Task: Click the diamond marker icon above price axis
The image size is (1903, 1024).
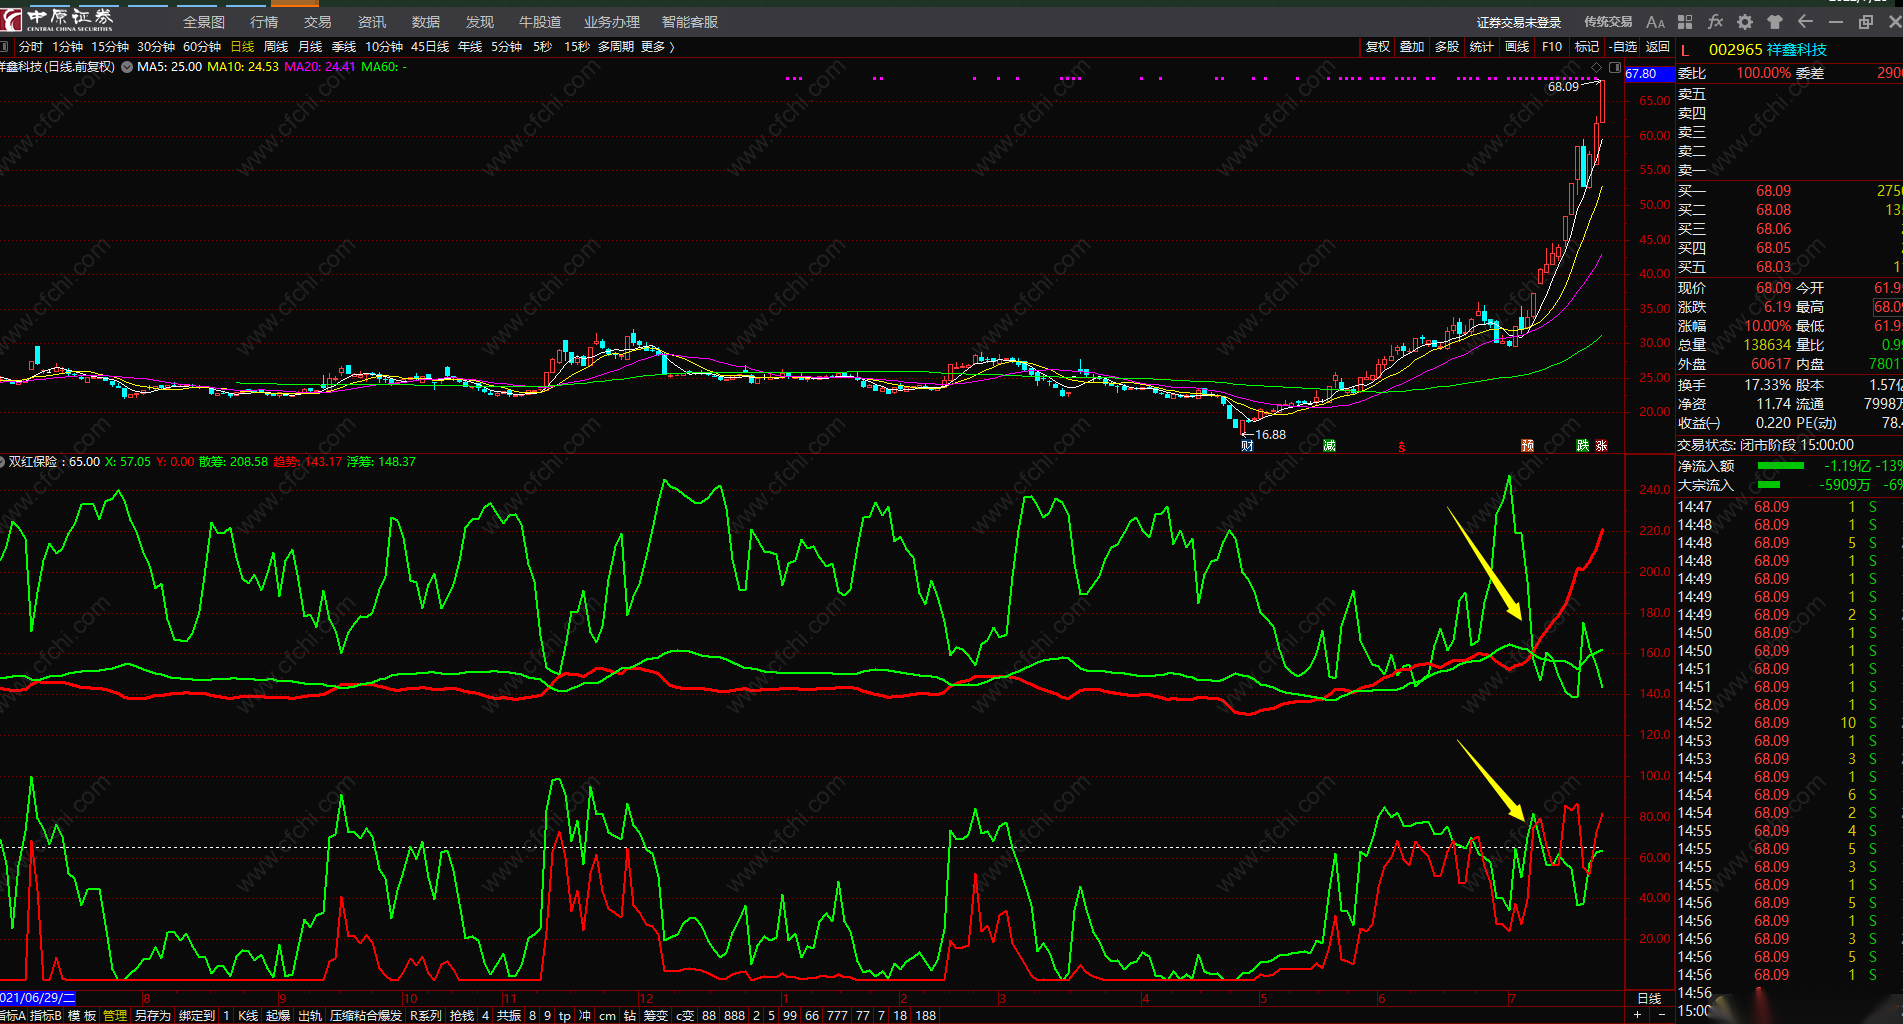Action: 1597,67
